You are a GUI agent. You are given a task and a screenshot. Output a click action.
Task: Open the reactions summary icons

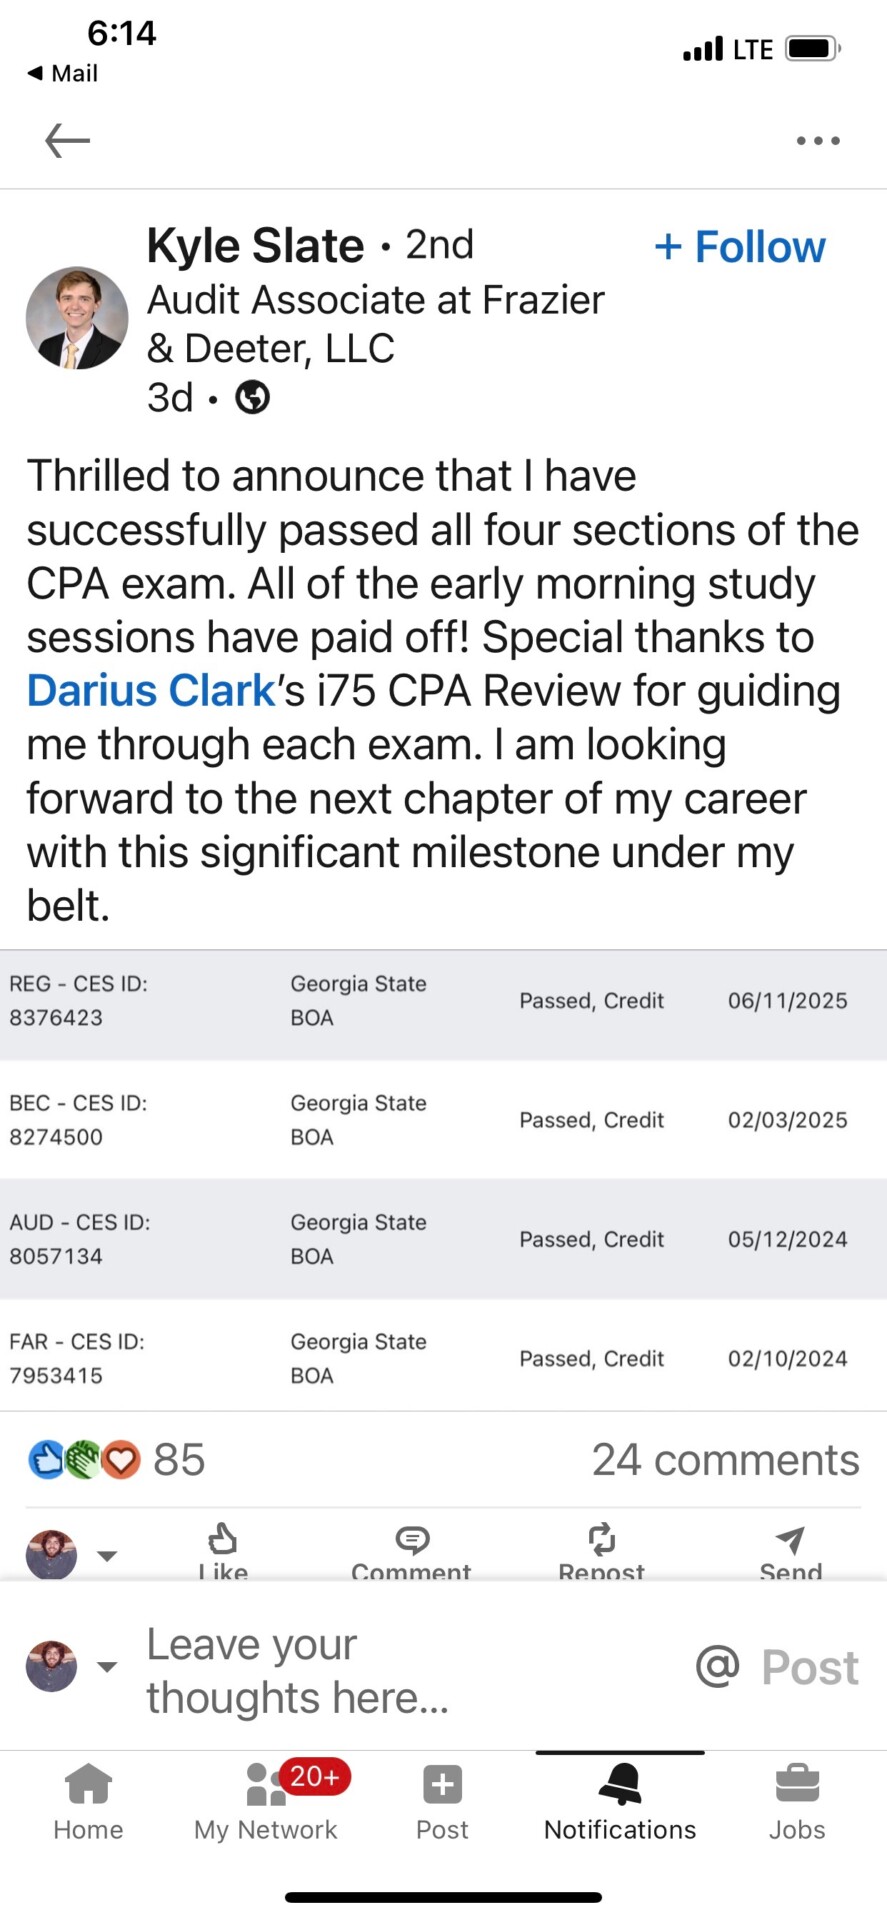pyautogui.click(x=84, y=1460)
